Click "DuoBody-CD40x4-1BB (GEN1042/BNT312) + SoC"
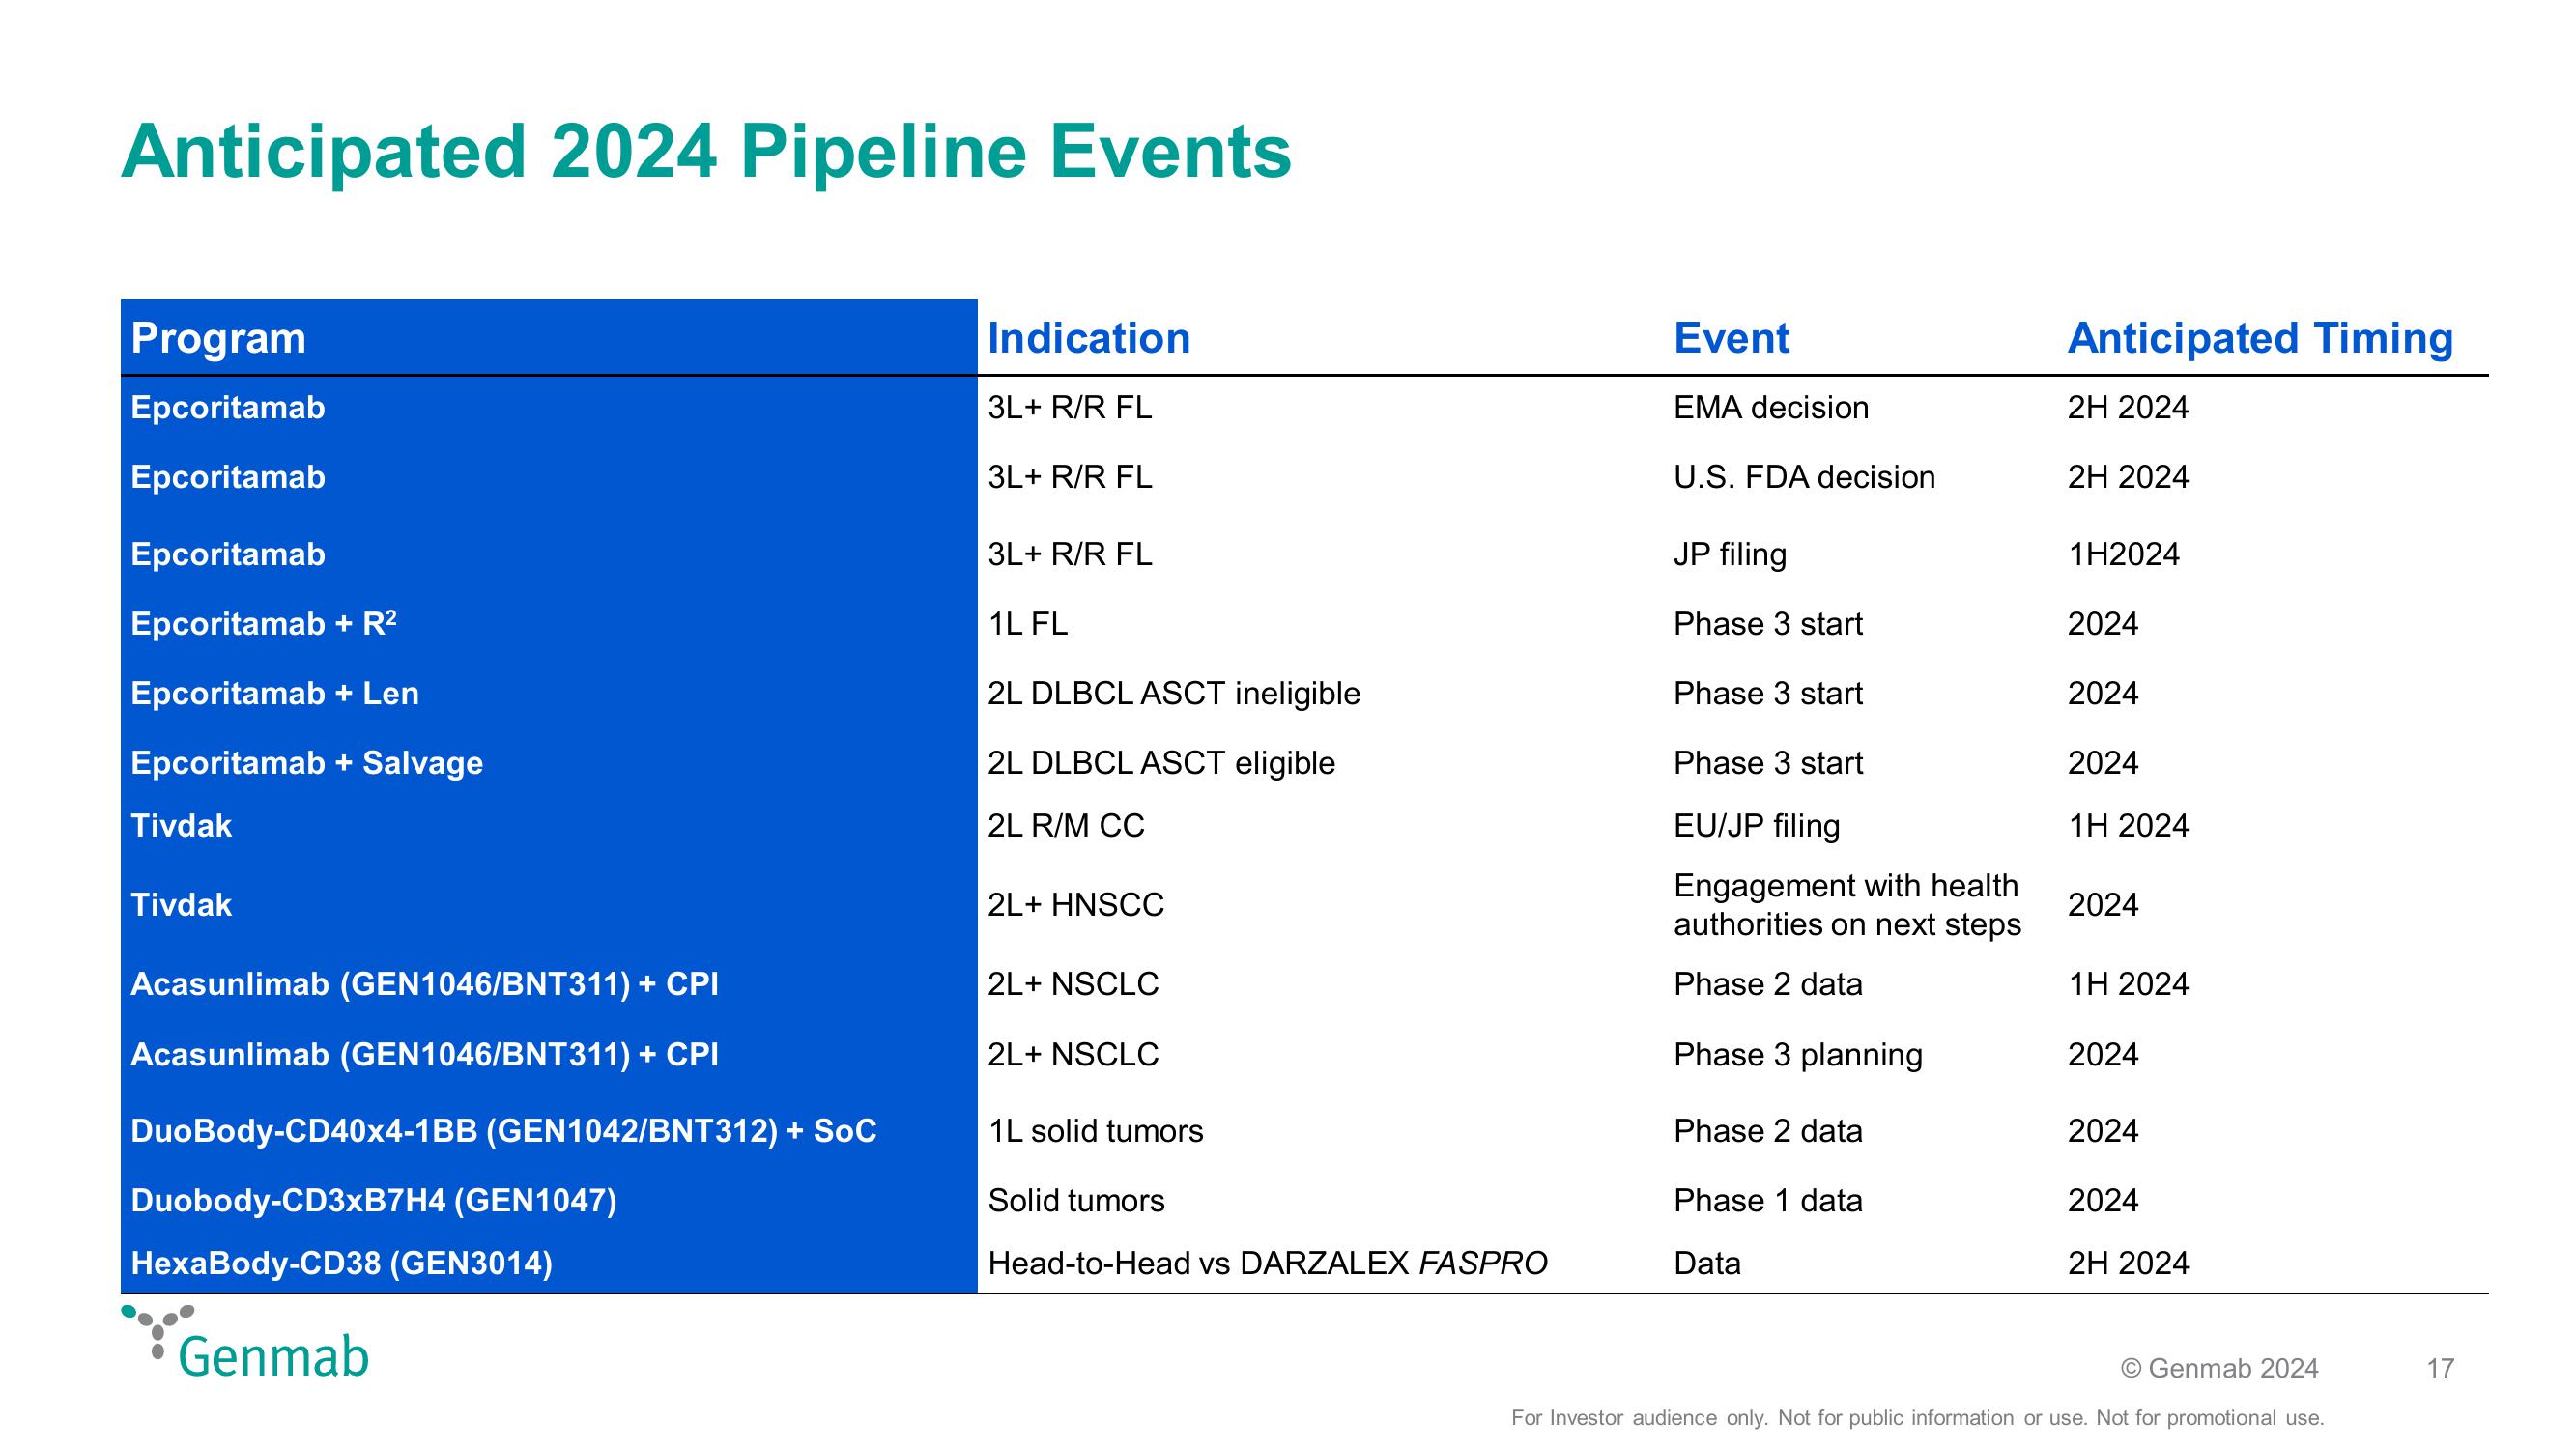 [503, 1131]
